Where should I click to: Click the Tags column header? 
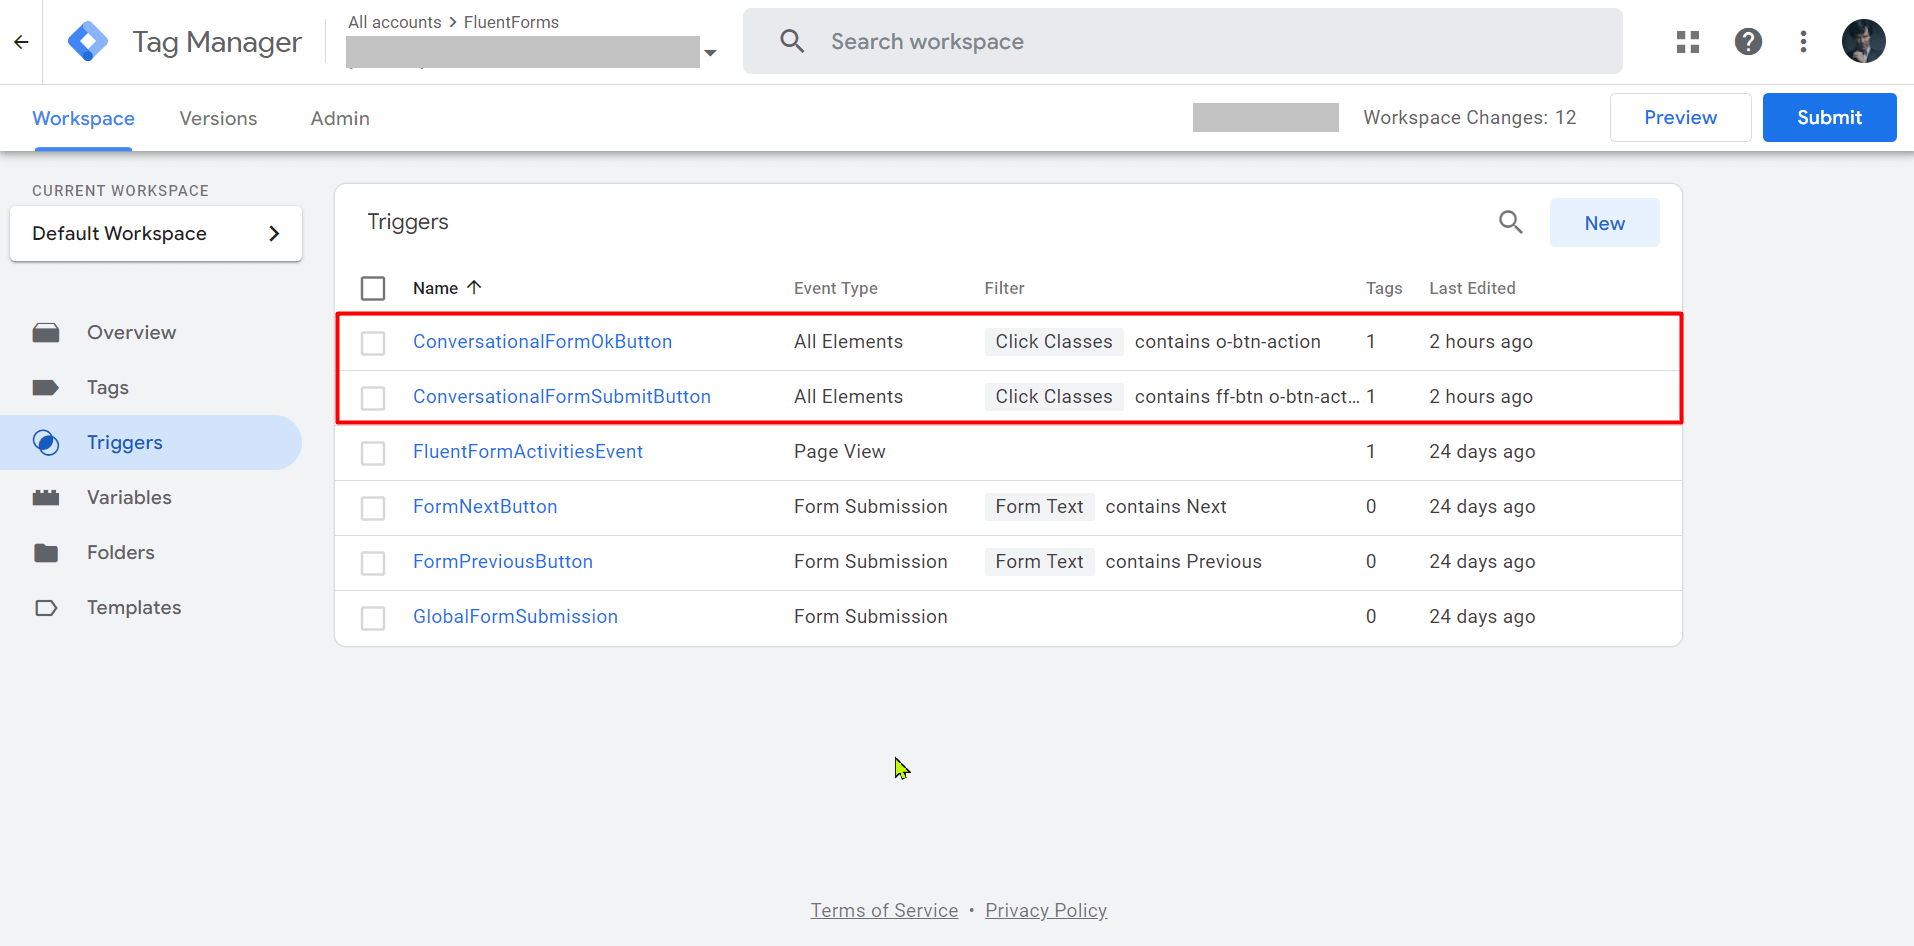pos(1384,288)
